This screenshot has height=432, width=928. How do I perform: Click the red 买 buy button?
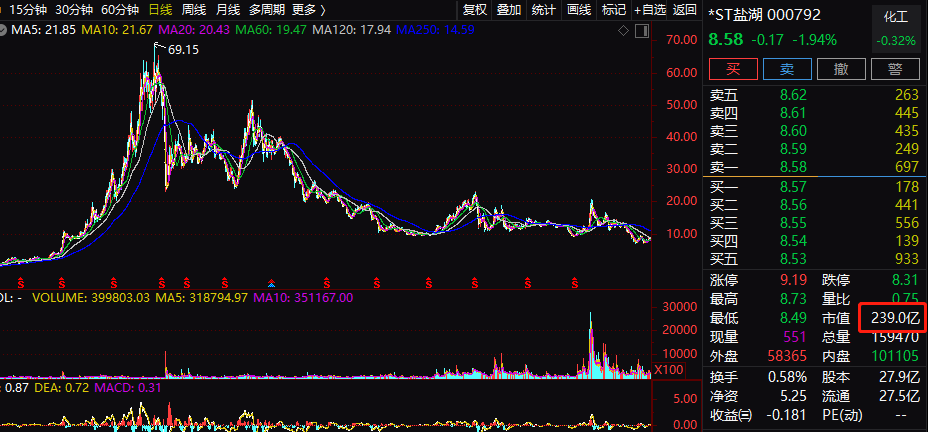(733, 69)
